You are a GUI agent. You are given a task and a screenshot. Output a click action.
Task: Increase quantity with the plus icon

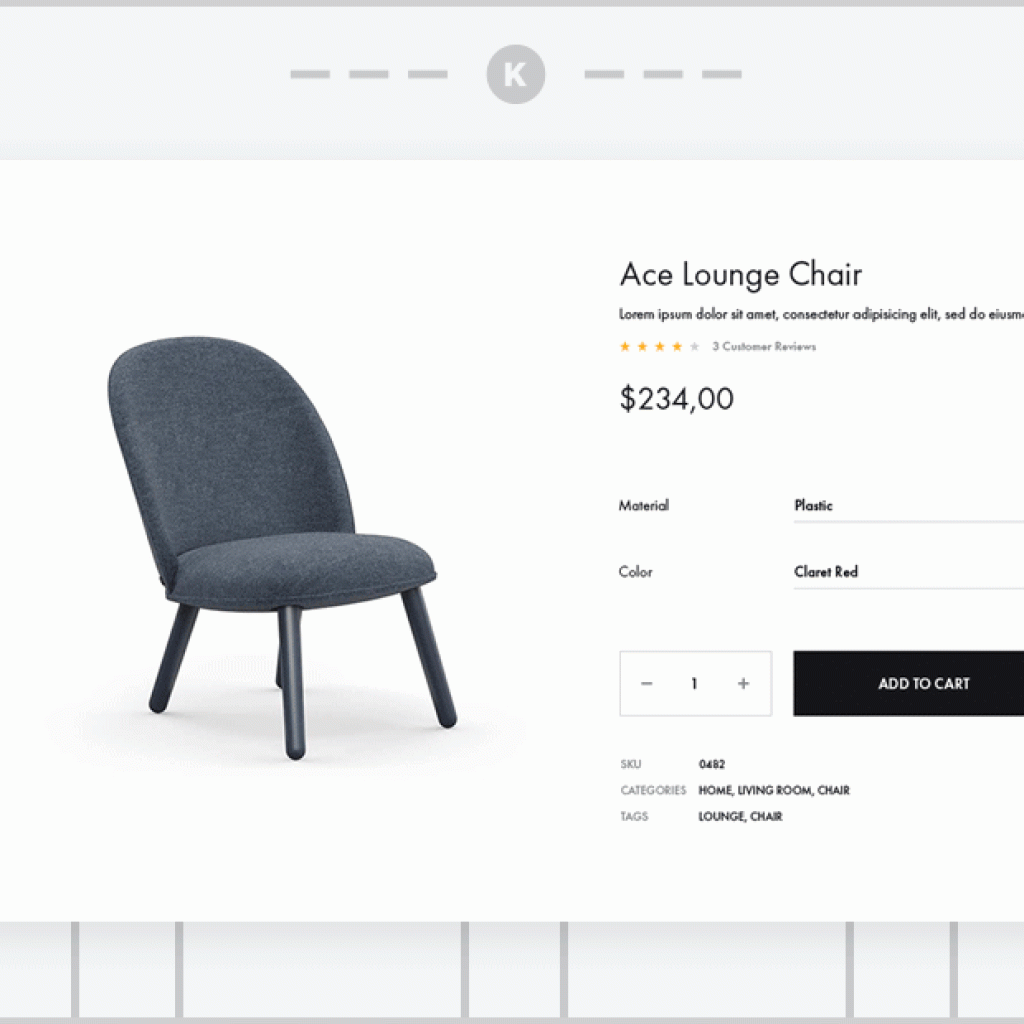(743, 683)
